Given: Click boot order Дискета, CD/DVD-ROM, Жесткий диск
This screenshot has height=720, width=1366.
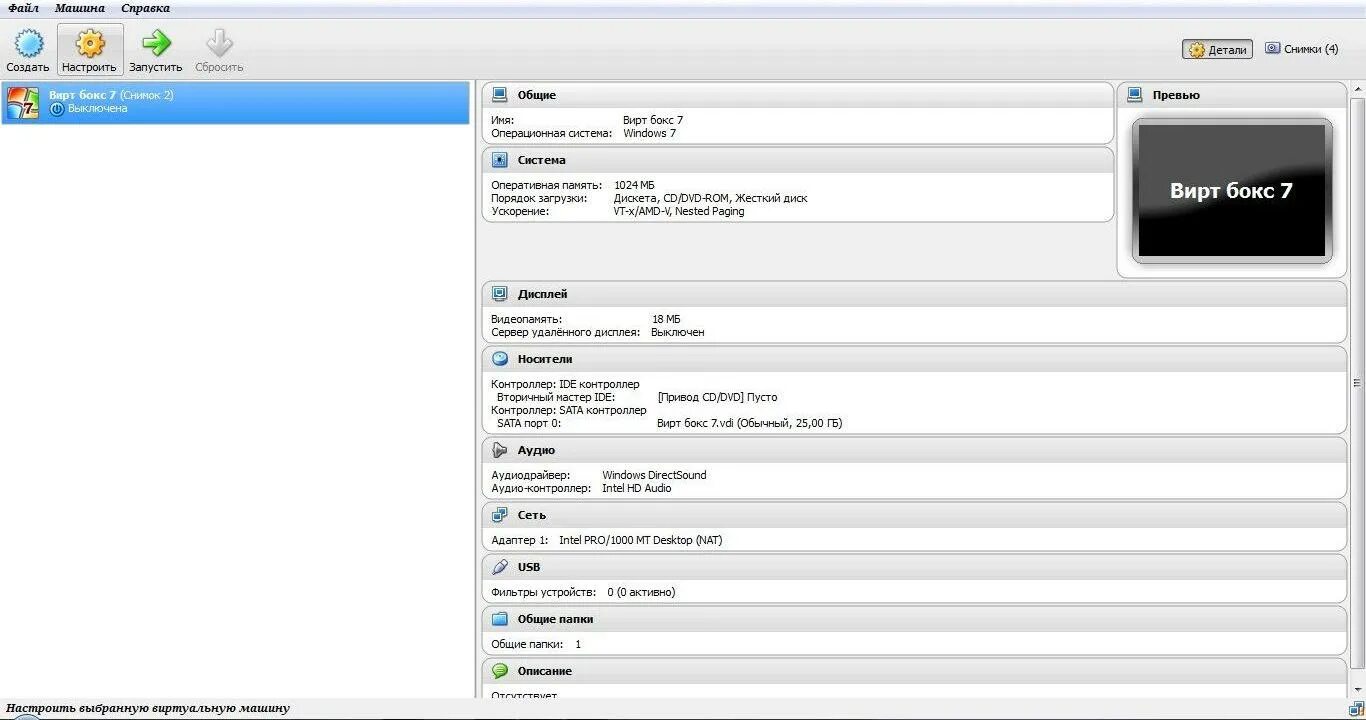Looking at the screenshot, I should (x=710, y=198).
